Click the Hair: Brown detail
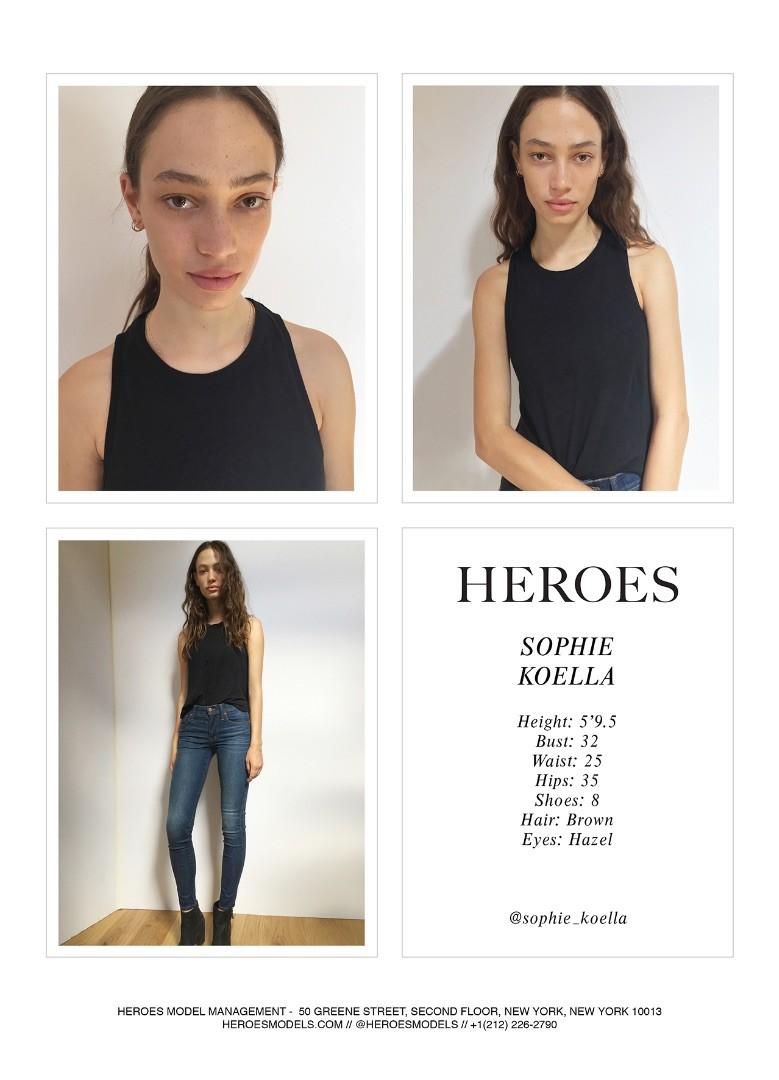The image size is (779, 1080). pyautogui.click(x=567, y=820)
